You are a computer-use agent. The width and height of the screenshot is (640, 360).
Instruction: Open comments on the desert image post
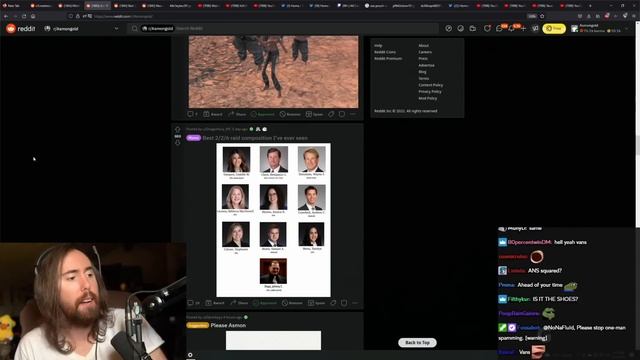tap(192, 114)
